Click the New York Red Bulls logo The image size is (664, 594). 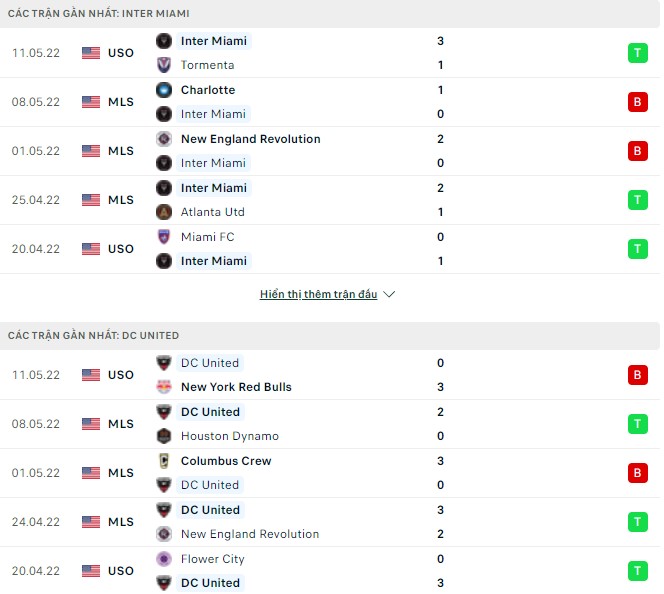(164, 387)
